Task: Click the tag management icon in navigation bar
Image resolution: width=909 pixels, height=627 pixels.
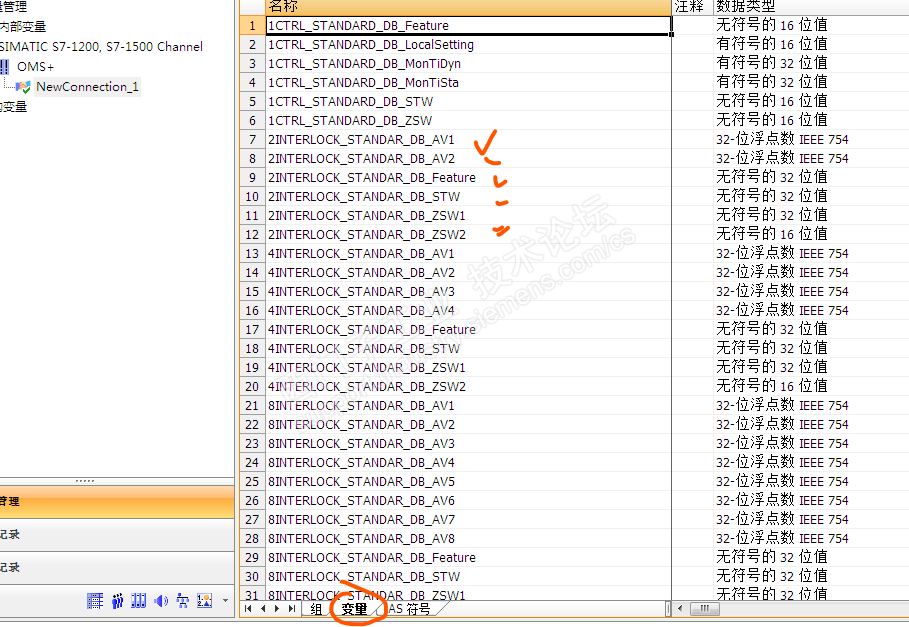Action: tap(95, 601)
